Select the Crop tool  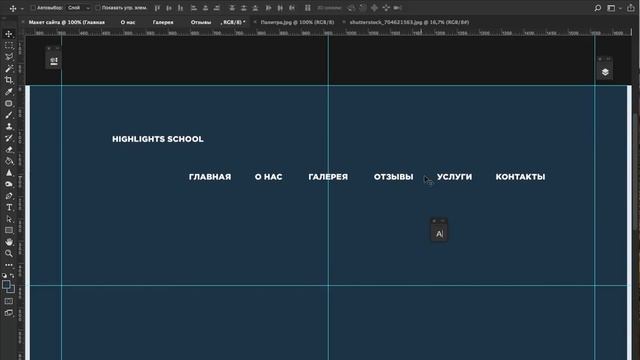9,80
